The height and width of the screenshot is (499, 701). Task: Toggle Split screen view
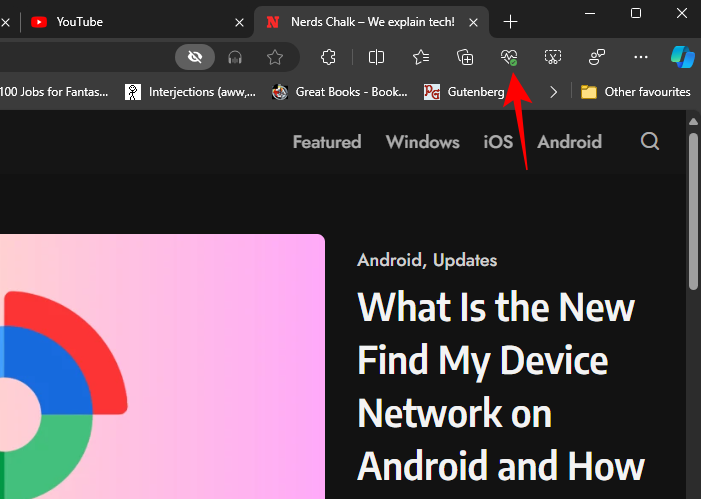coord(376,57)
